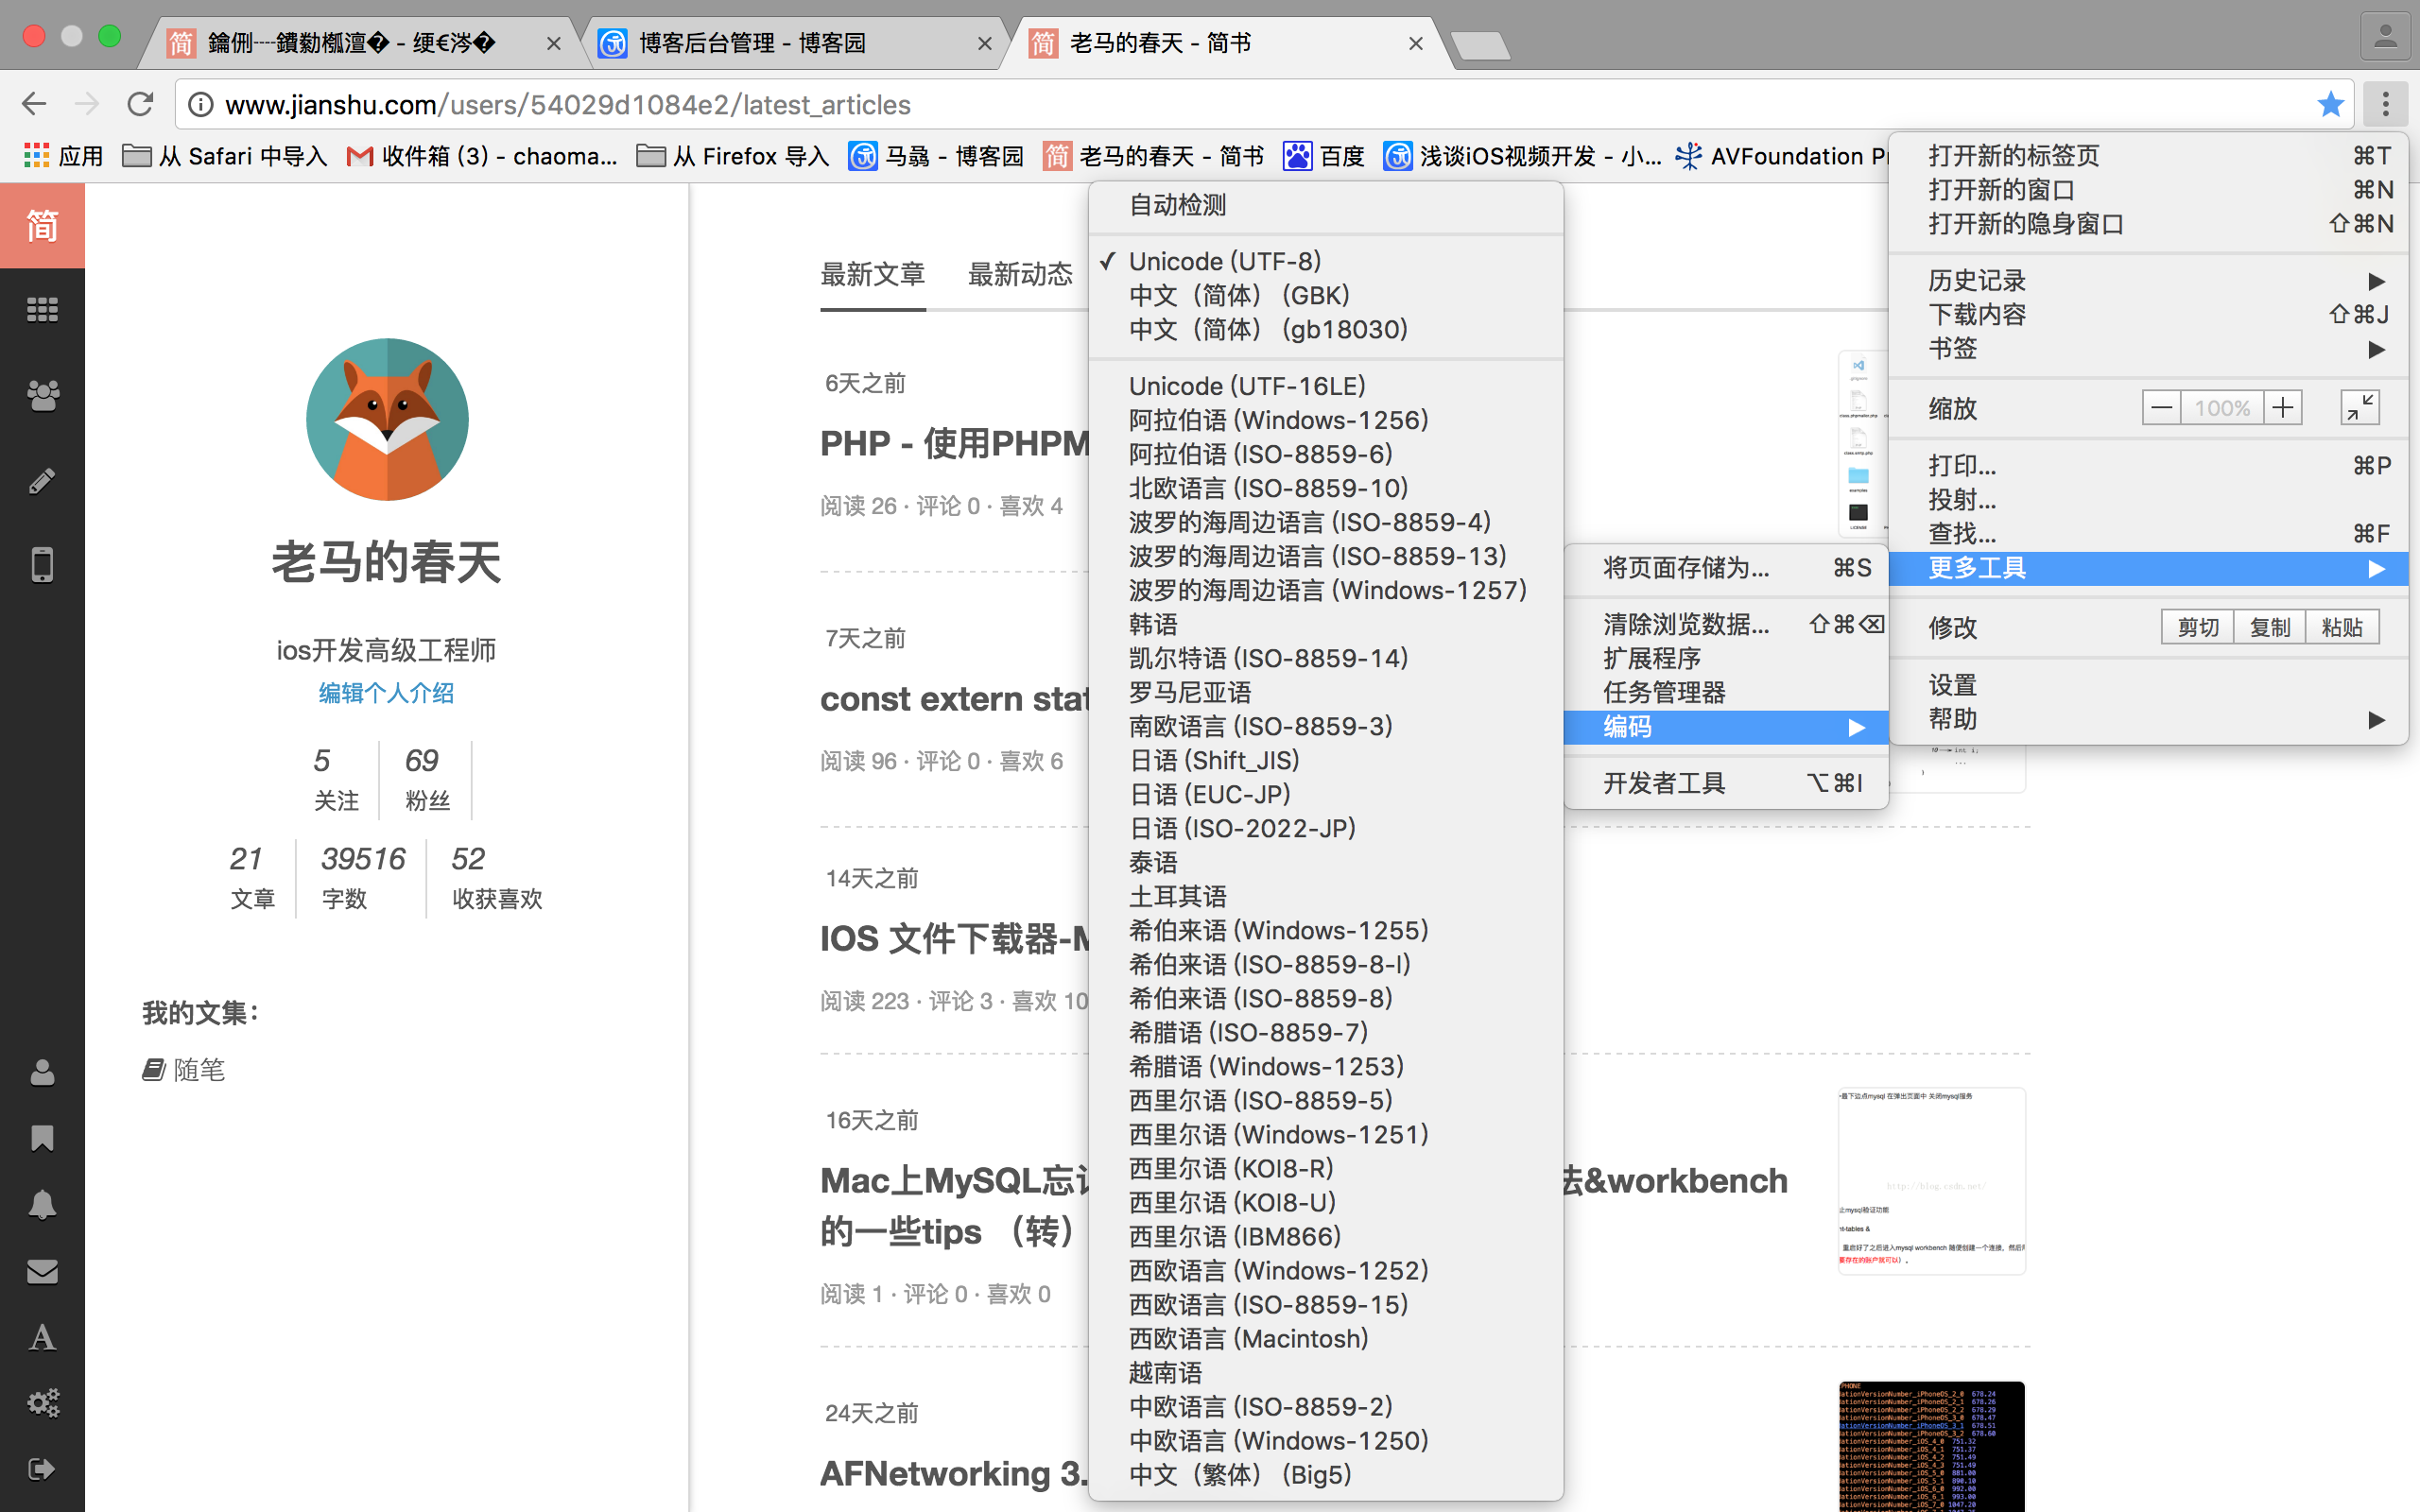The image size is (2420, 1512).
Task: Open the settings gears icon in sidebar
Action: tap(42, 1403)
